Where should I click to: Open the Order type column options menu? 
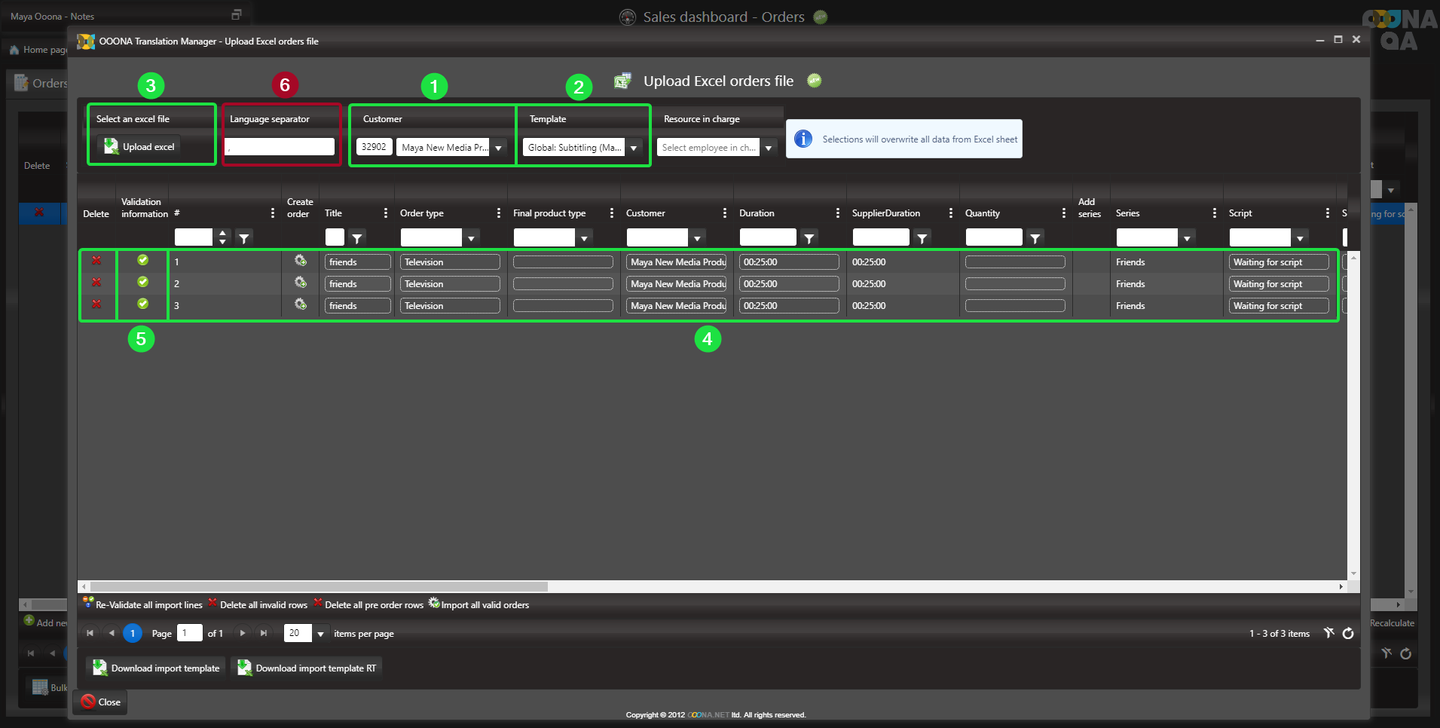[499, 213]
